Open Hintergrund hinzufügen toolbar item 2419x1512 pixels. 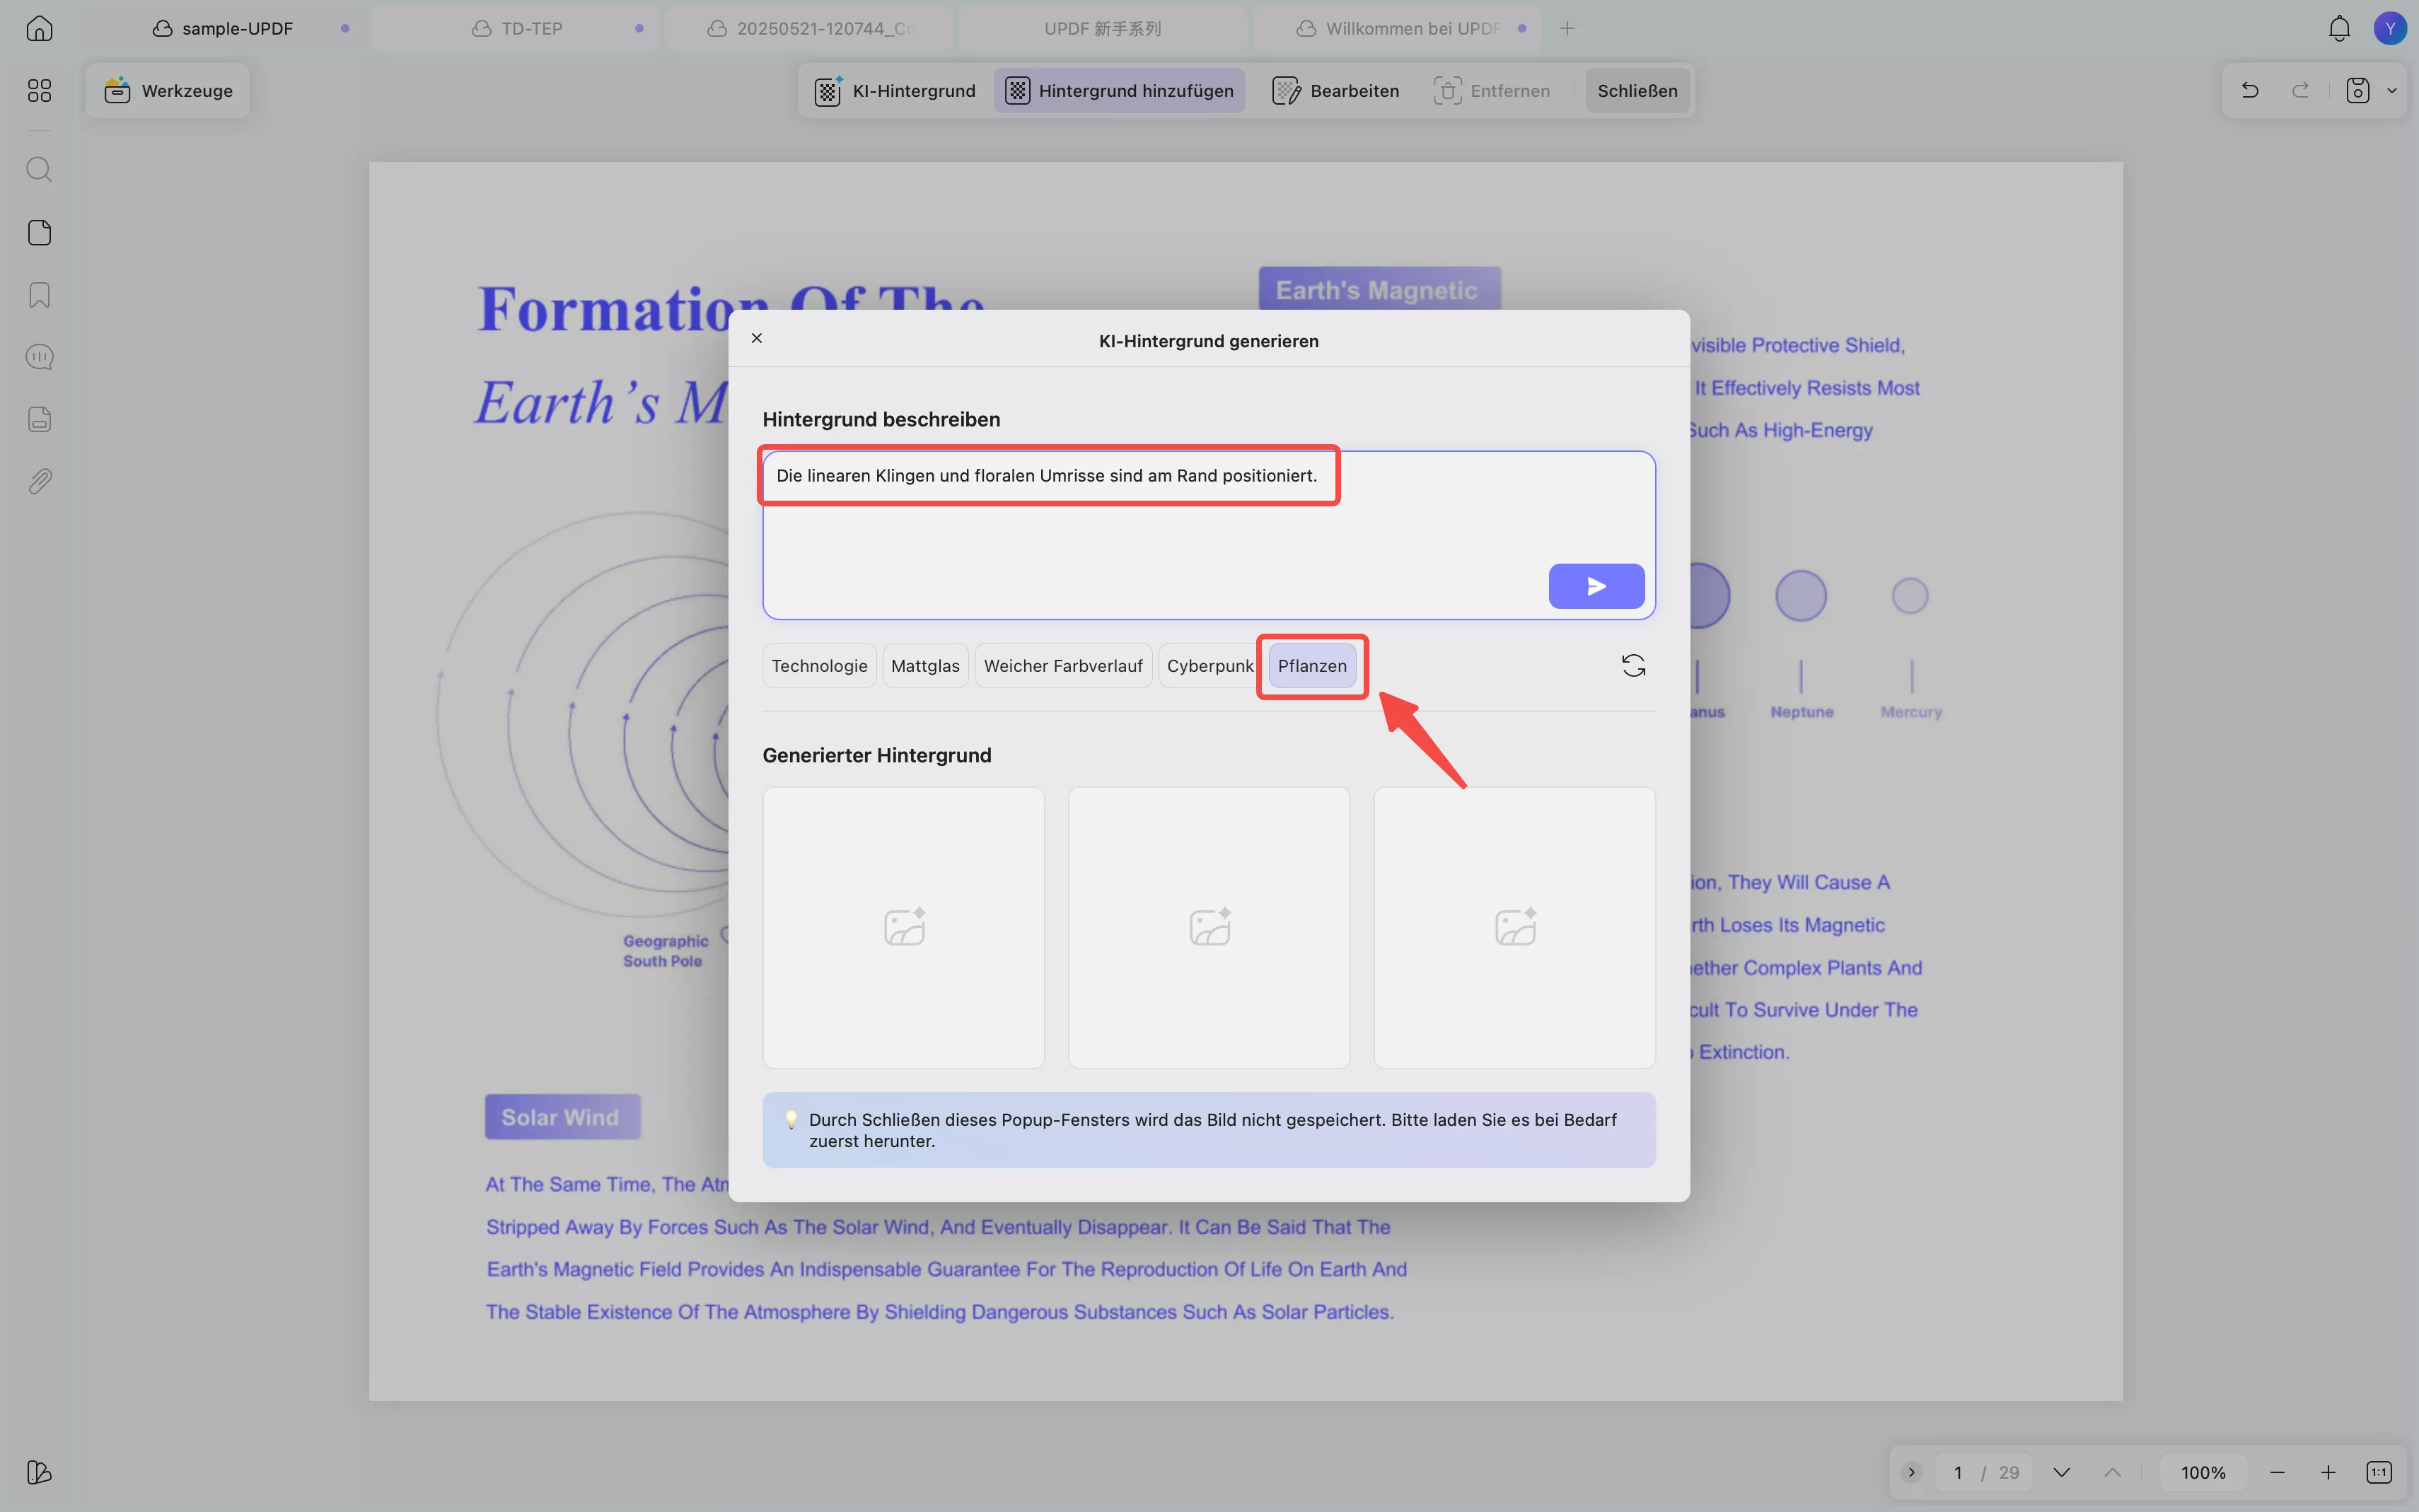pos(1119,91)
